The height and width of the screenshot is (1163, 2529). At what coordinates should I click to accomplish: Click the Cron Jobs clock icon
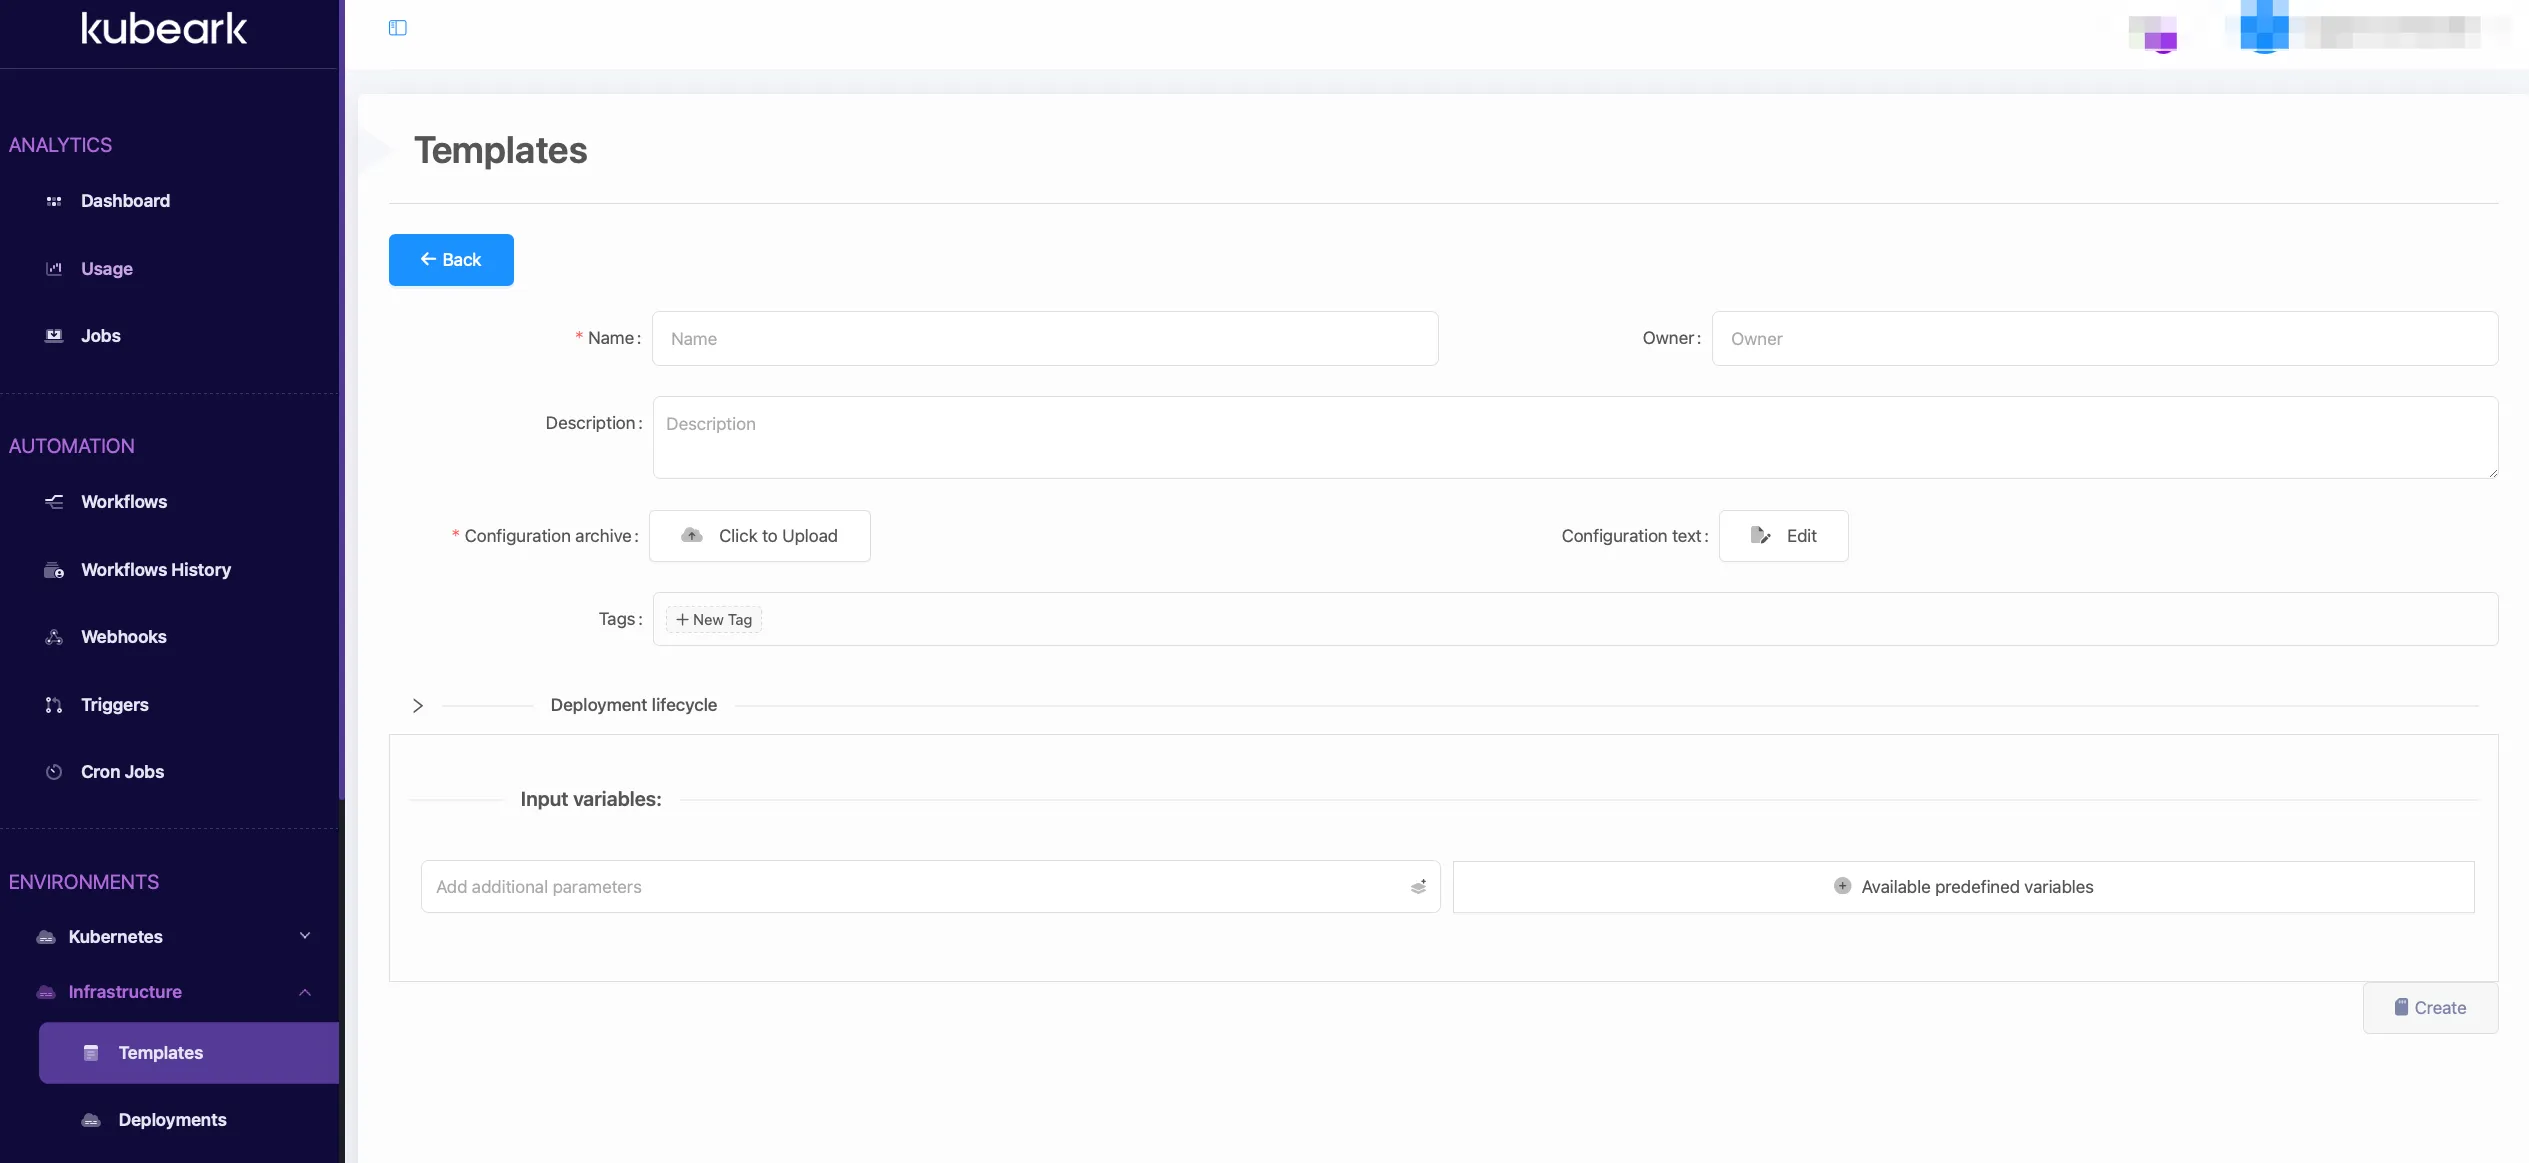click(54, 772)
